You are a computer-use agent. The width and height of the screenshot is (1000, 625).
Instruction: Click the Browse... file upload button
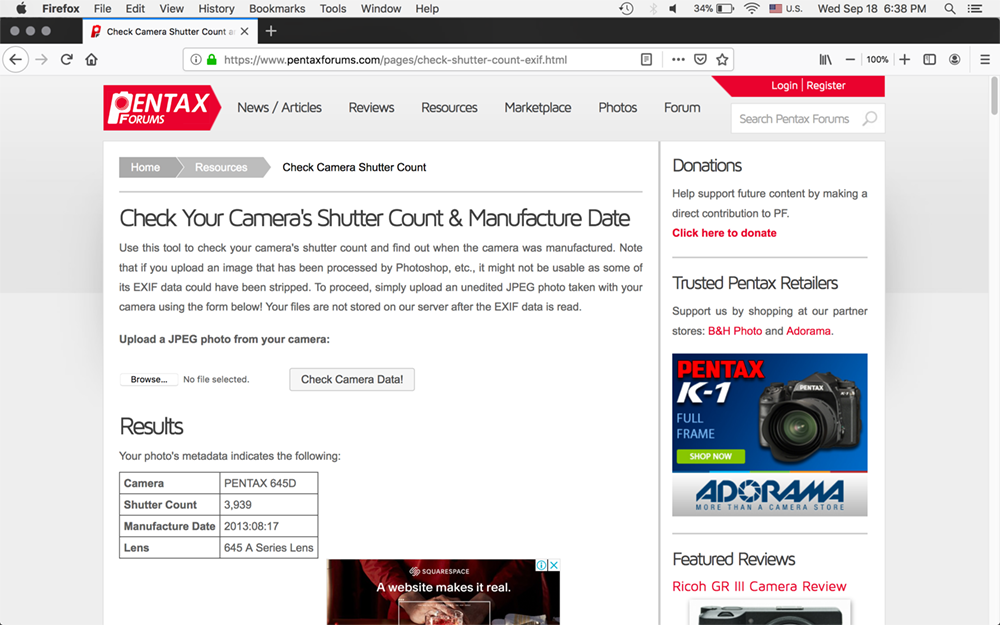click(x=149, y=380)
